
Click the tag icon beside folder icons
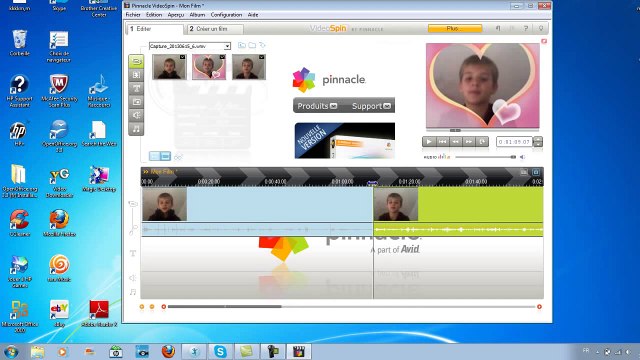pos(262,45)
